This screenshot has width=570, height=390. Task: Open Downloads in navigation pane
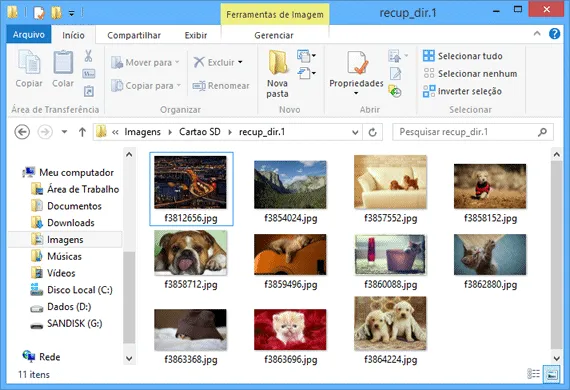pos(63,222)
